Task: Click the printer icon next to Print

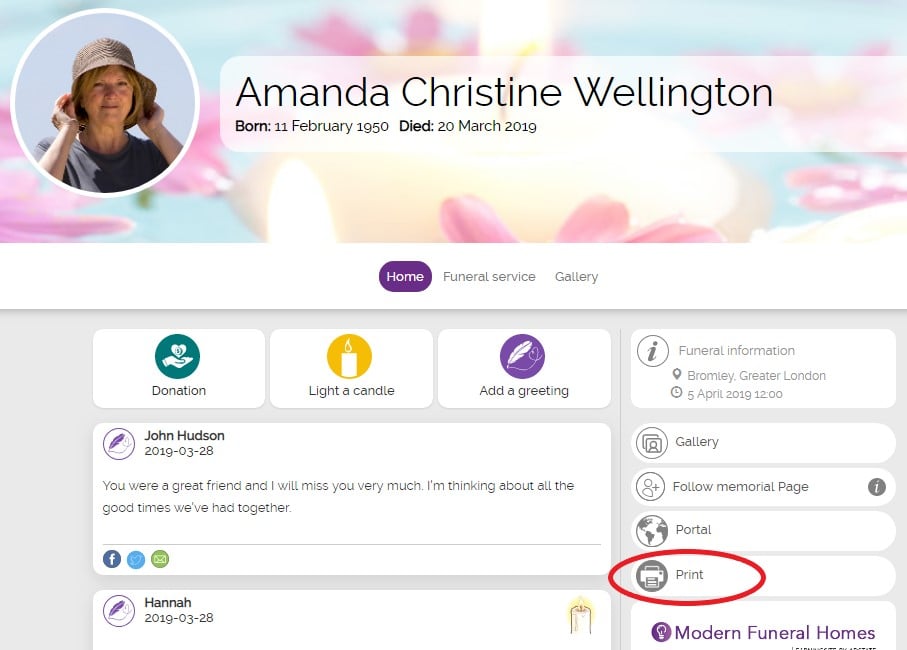Action: click(x=652, y=576)
